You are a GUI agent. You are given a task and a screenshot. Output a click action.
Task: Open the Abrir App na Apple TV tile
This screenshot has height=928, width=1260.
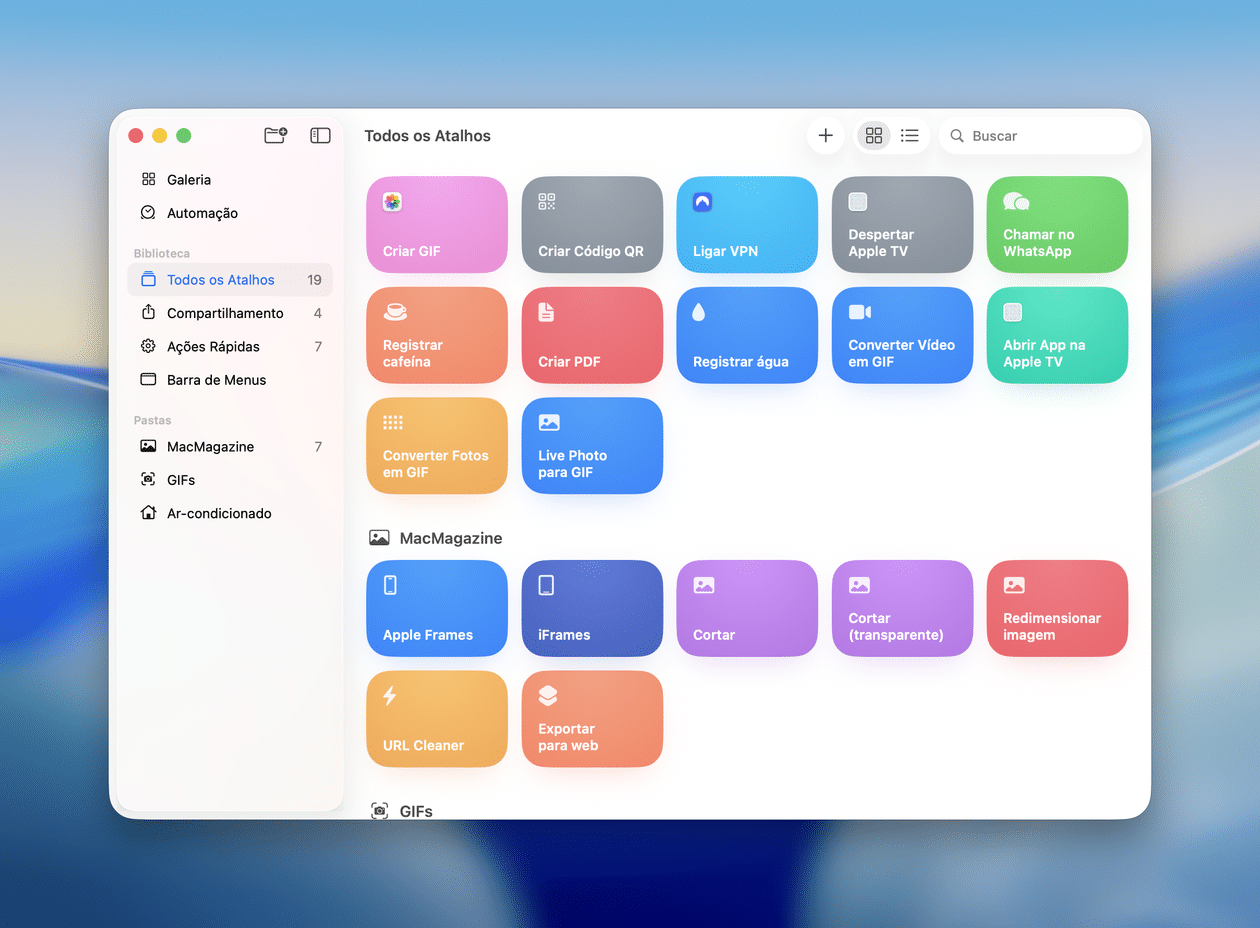click(x=1057, y=335)
